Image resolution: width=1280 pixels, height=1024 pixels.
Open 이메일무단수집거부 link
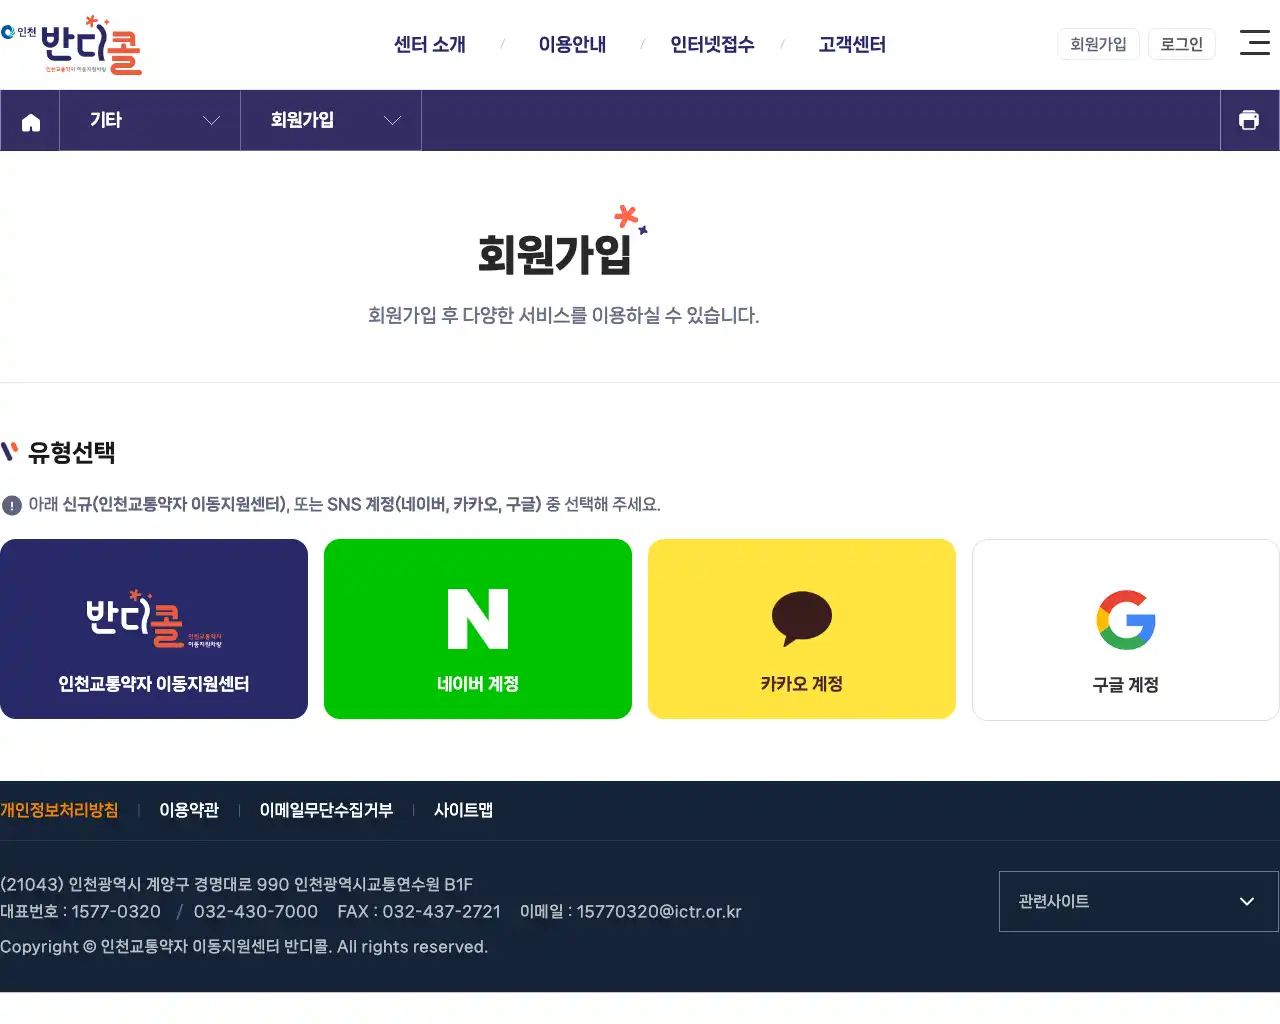(326, 810)
